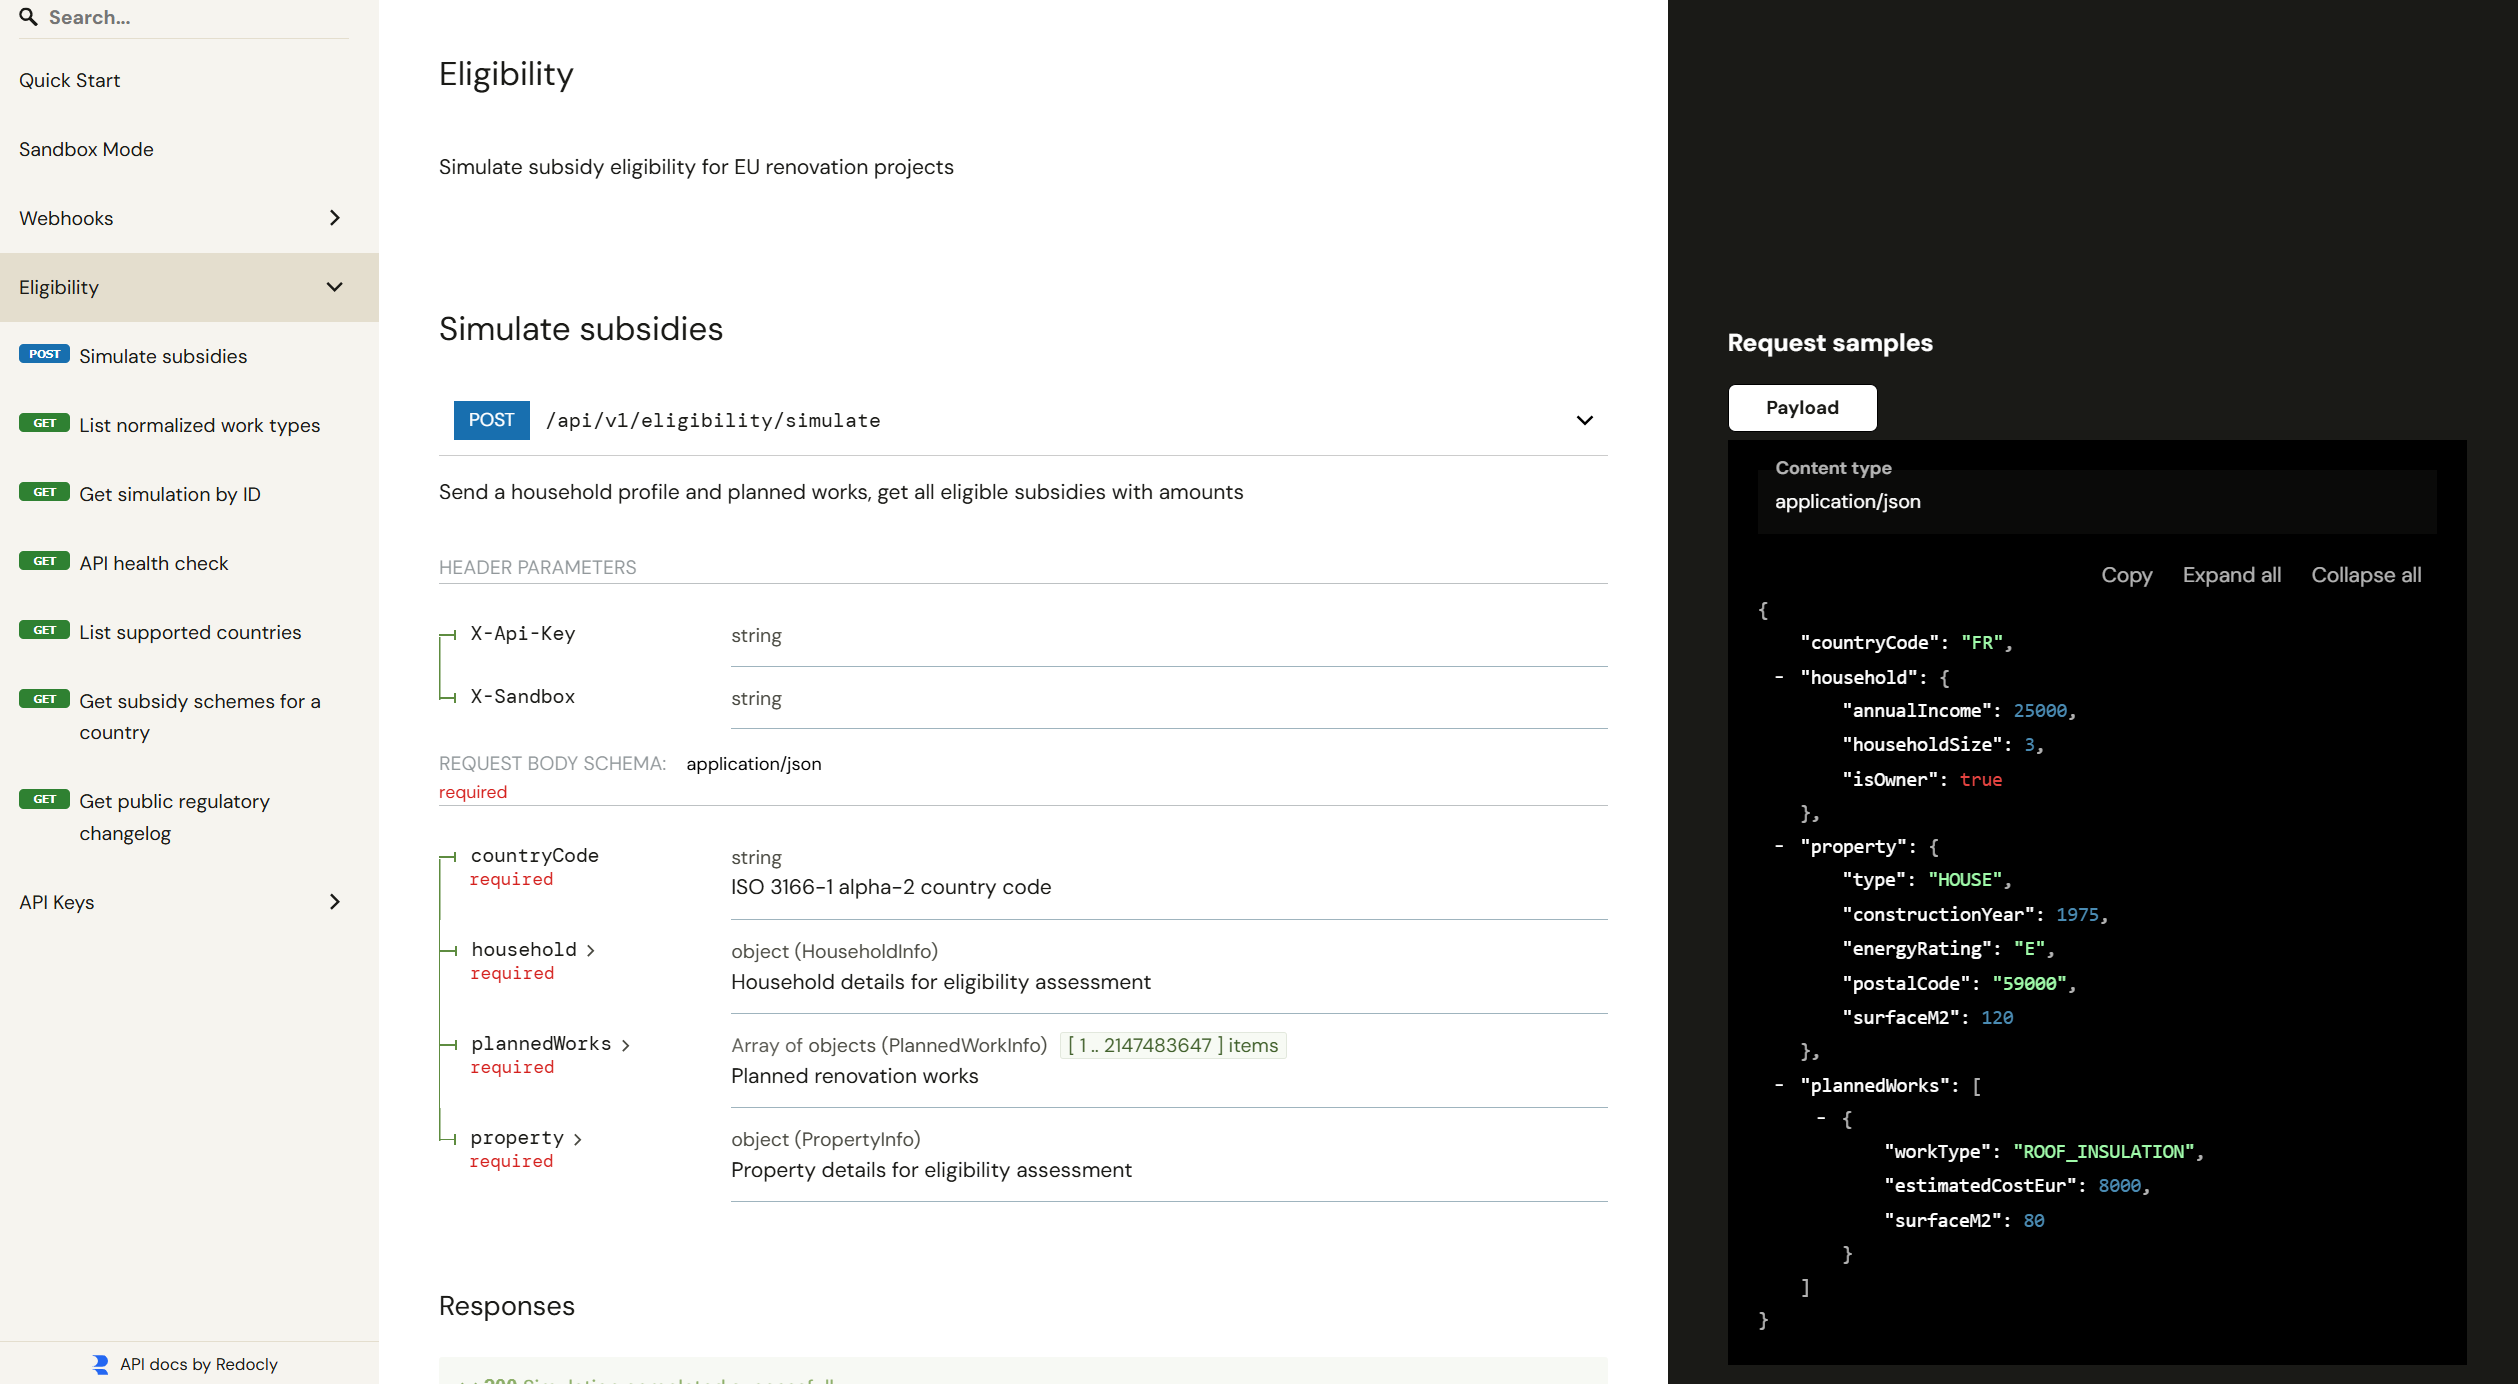Expand the Webhooks sidebar section
This screenshot has width=2518, height=1384.
click(334, 218)
